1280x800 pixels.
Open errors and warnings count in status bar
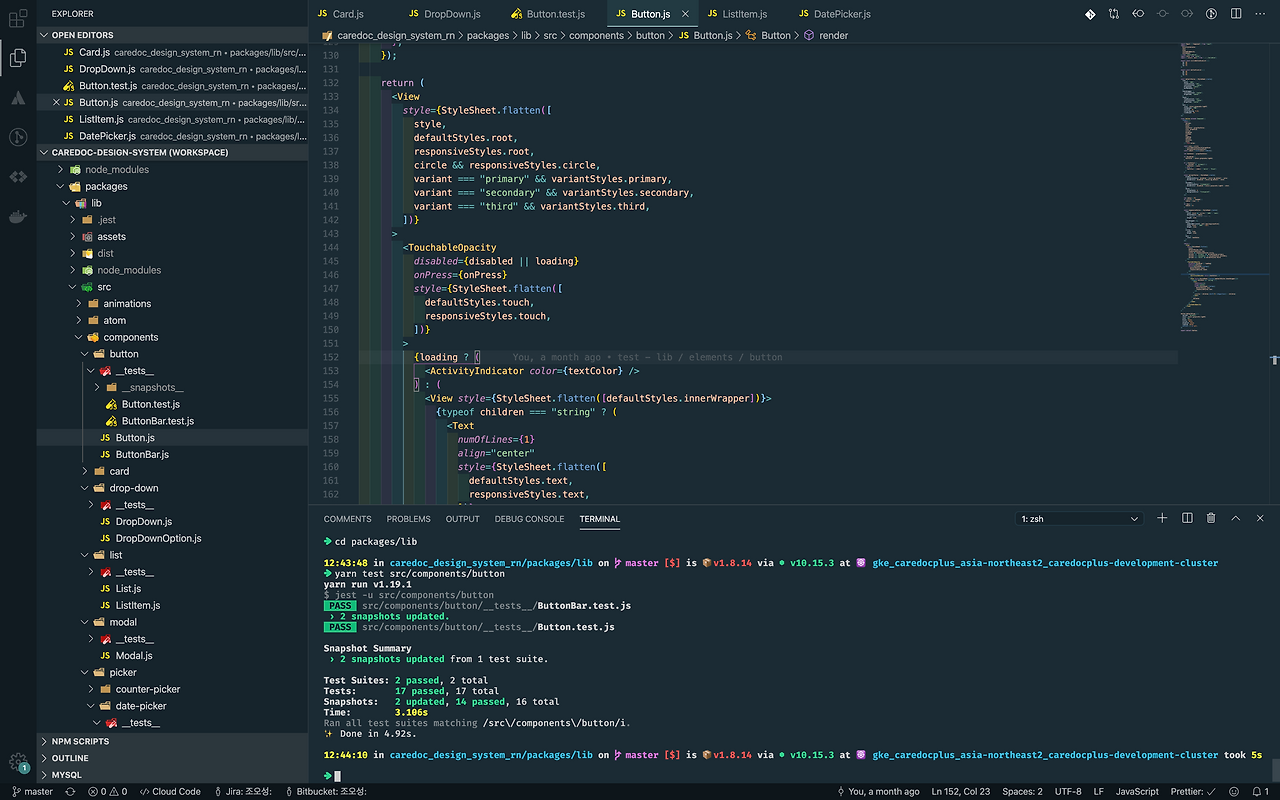(107, 791)
